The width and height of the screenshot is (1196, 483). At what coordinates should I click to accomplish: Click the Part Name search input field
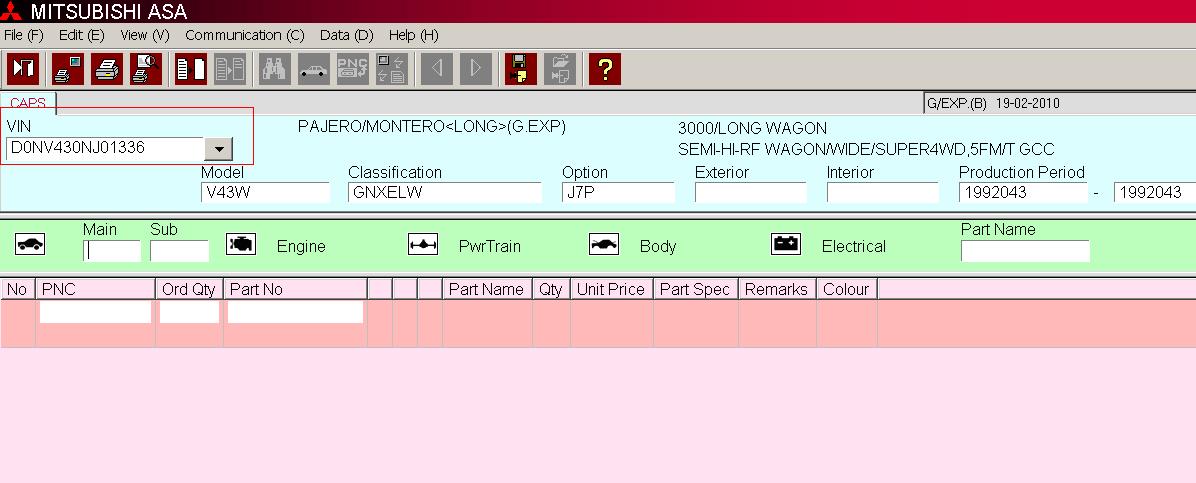tap(1024, 251)
